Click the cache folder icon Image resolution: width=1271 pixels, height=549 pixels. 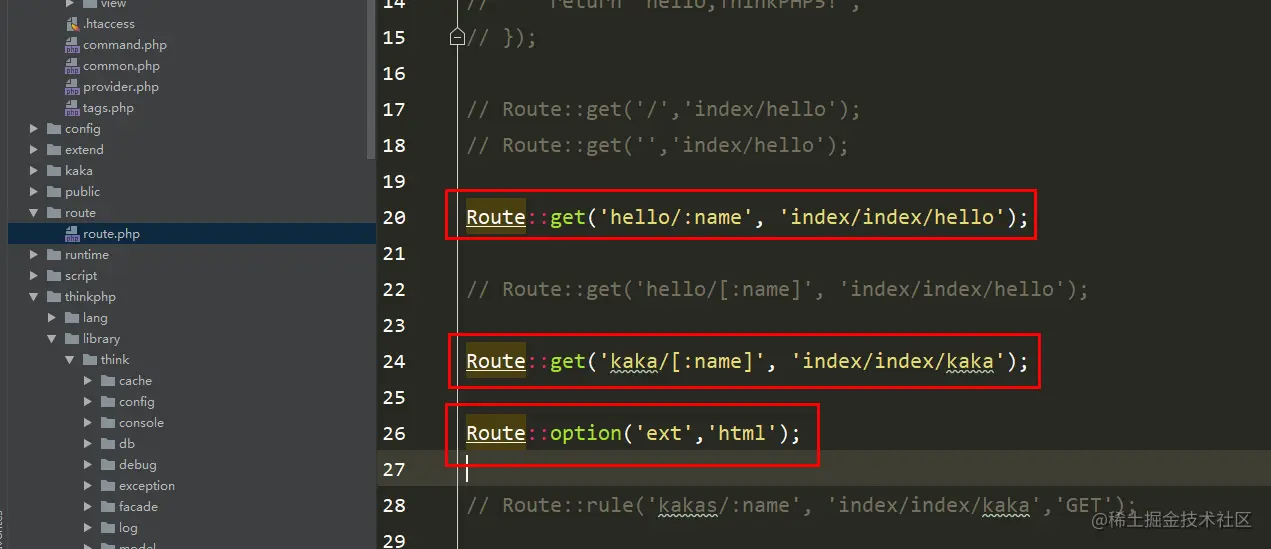[108, 381]
